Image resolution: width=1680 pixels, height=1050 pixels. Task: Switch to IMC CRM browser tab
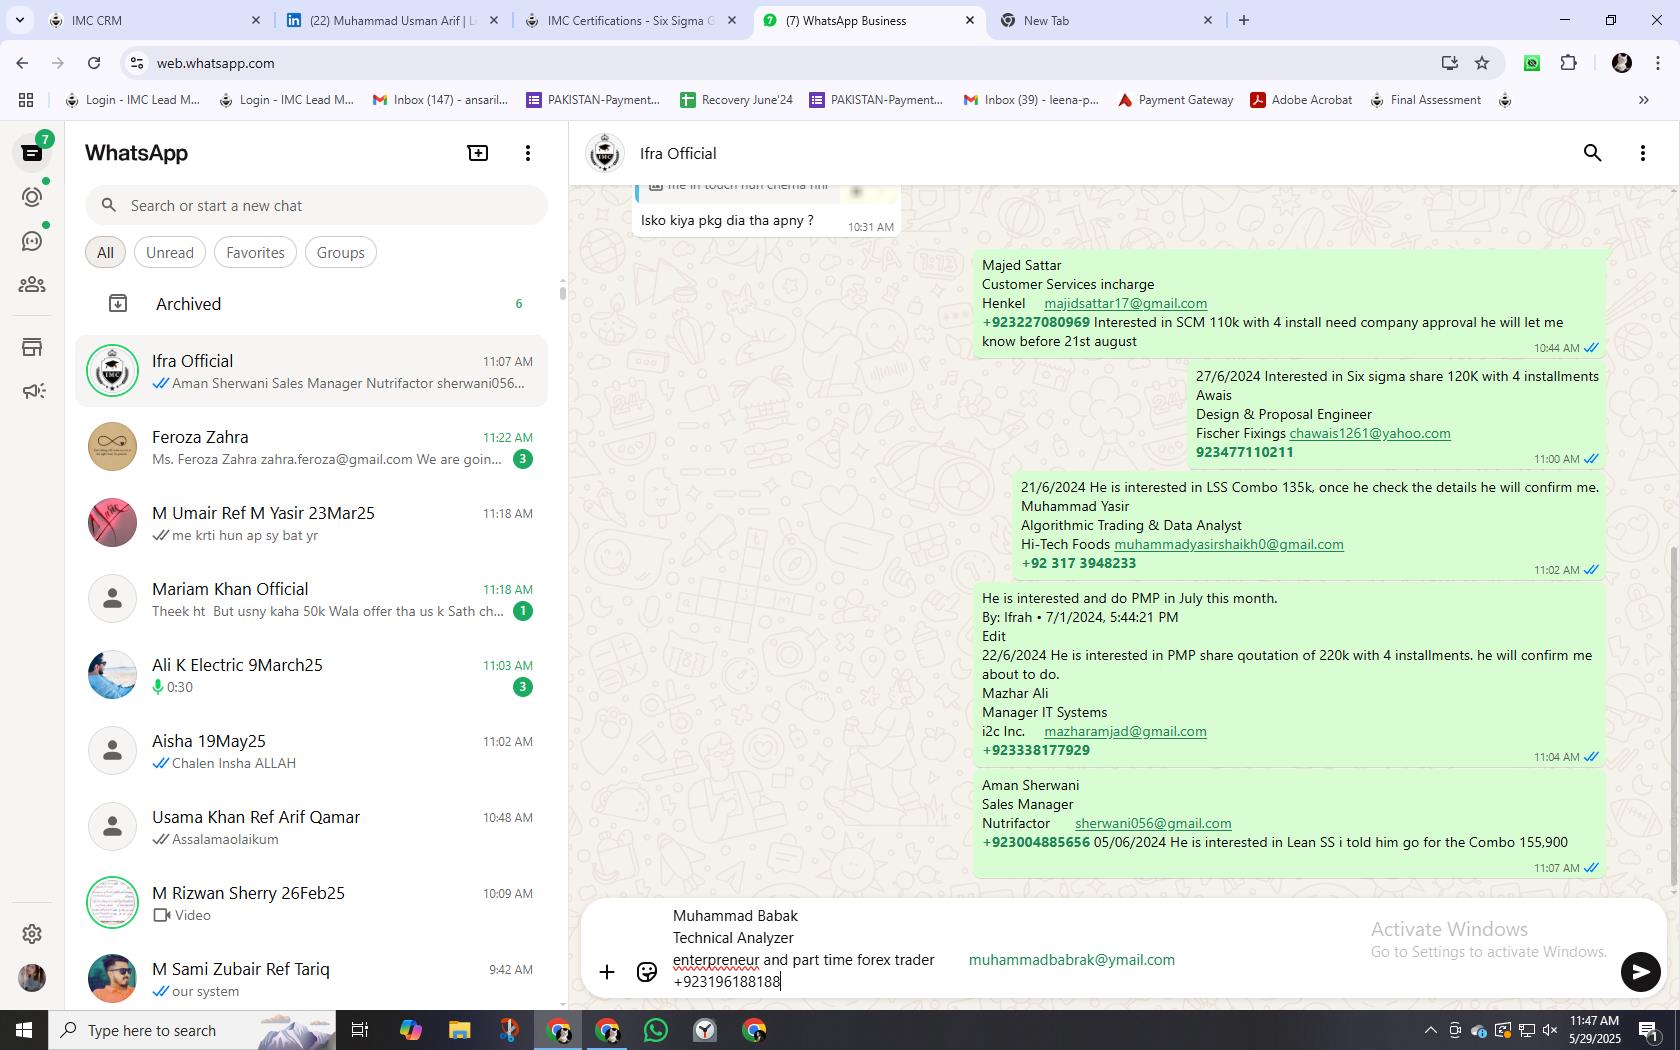pos(155,20)
